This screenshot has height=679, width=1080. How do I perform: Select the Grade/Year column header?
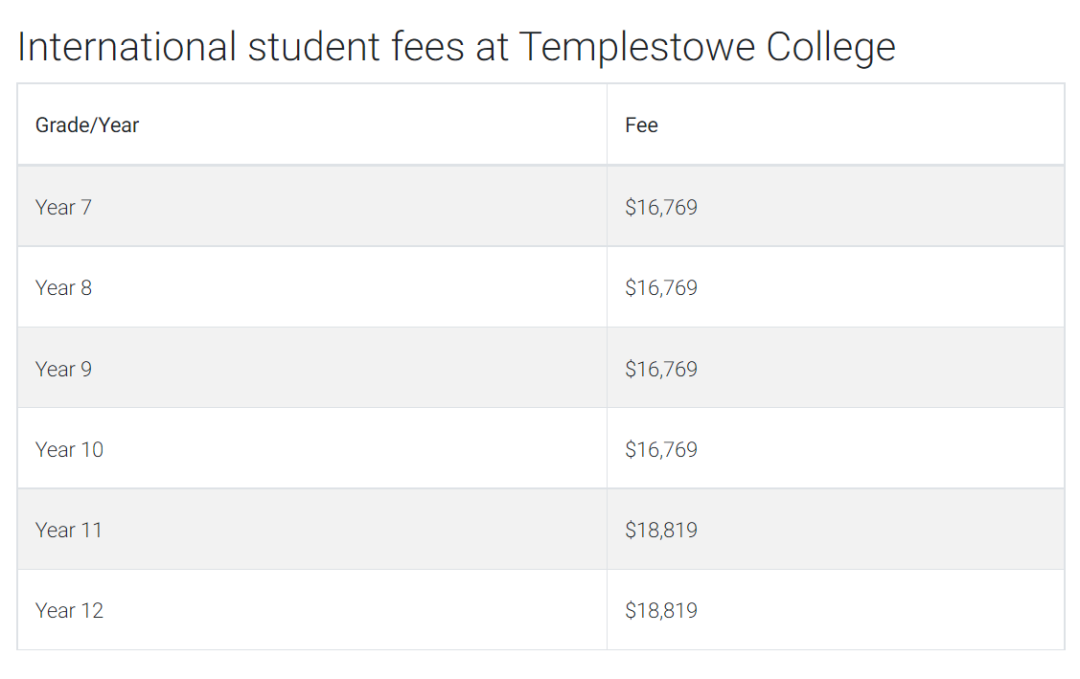pos(87,125)
